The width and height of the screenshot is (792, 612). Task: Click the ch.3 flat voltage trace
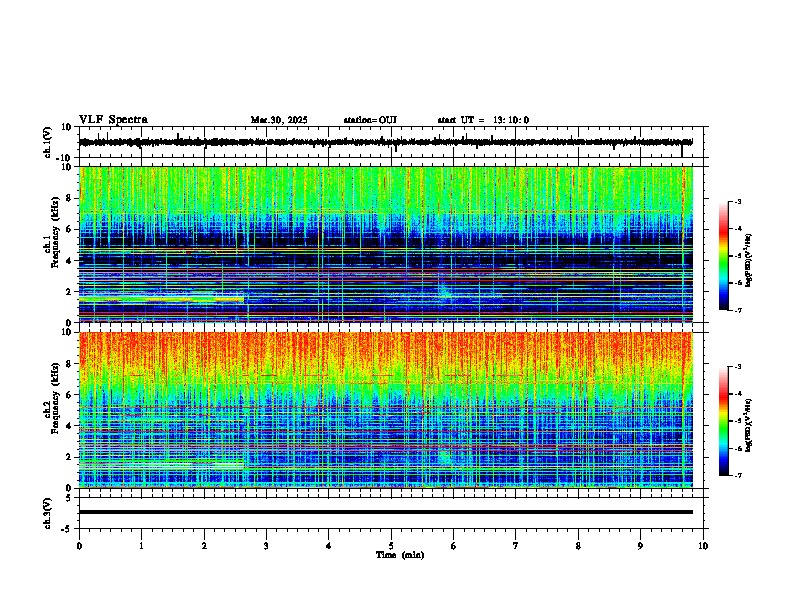386,512
